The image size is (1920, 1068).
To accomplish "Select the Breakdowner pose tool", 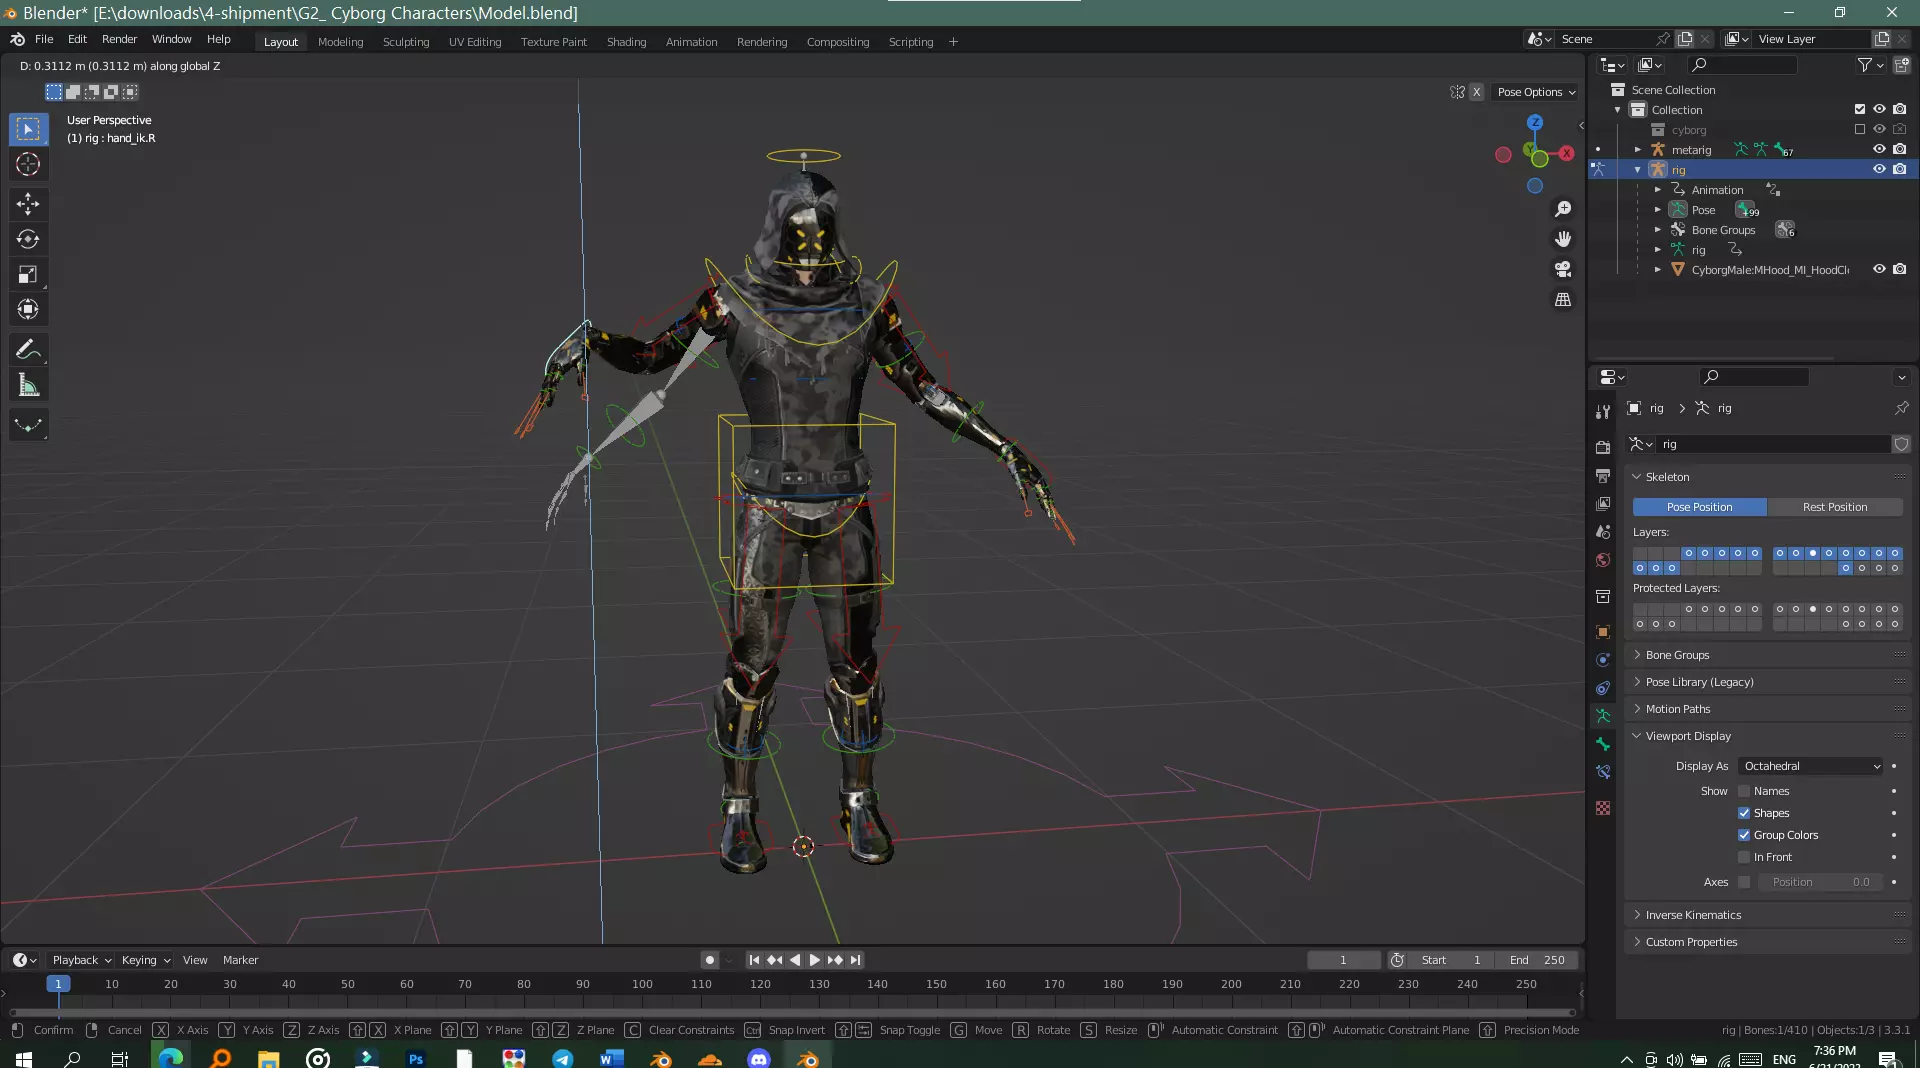I will tap(28, 425).
